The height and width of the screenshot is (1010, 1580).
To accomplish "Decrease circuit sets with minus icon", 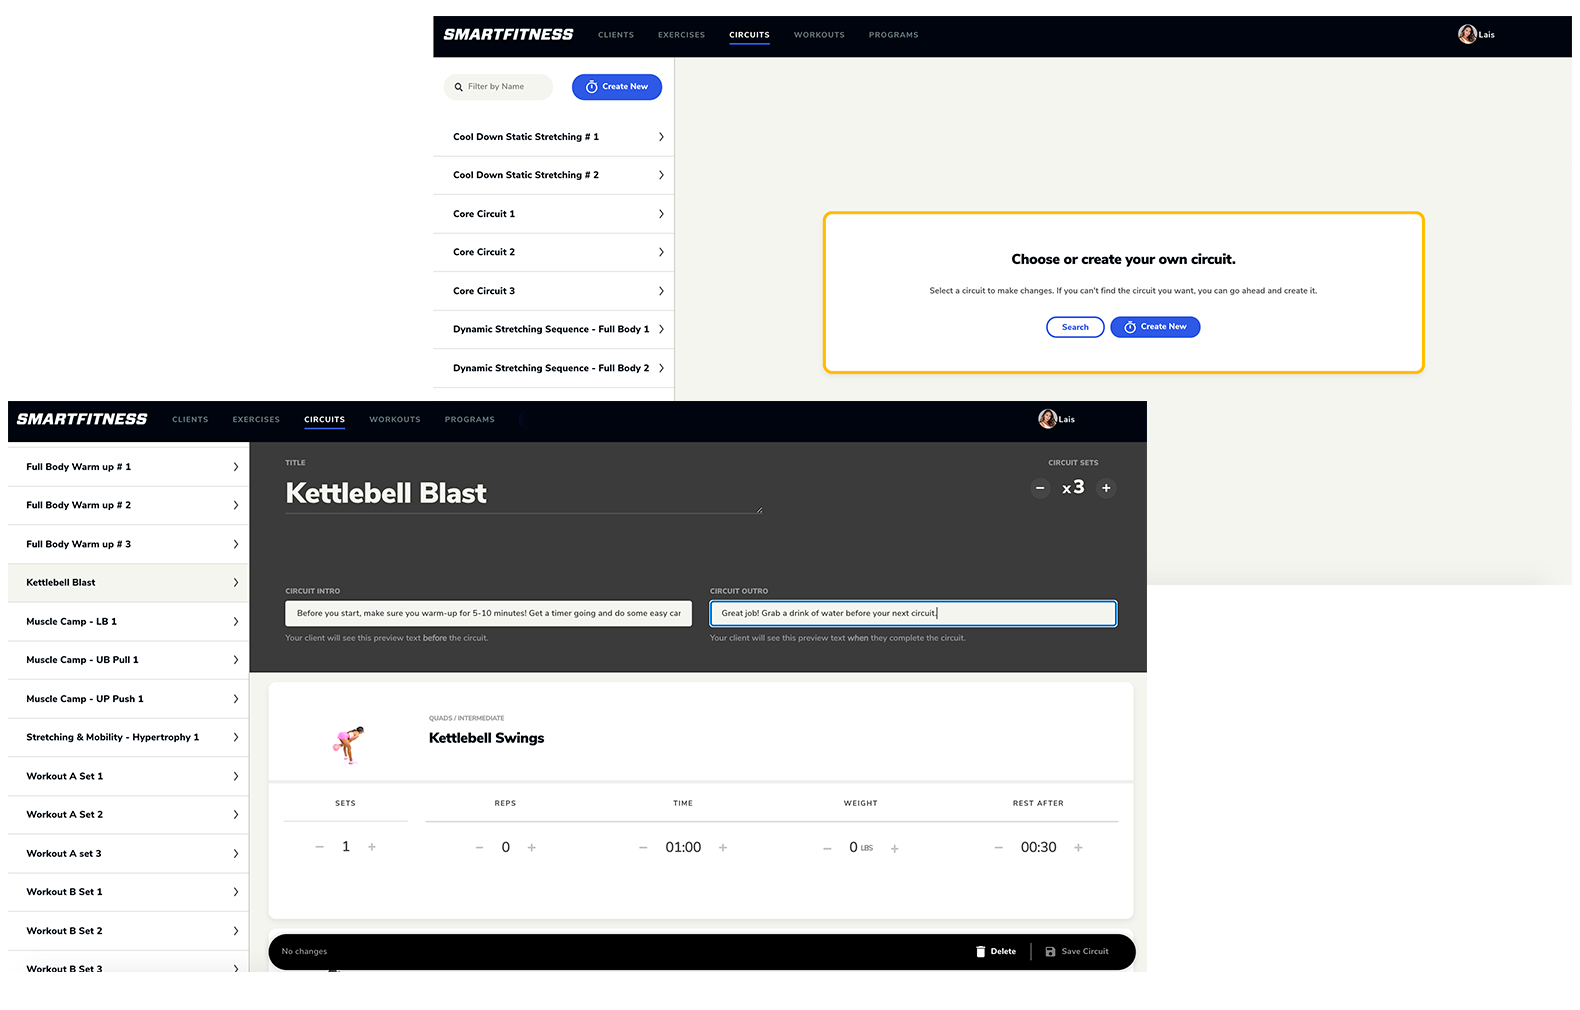I will pos(1040,488).
